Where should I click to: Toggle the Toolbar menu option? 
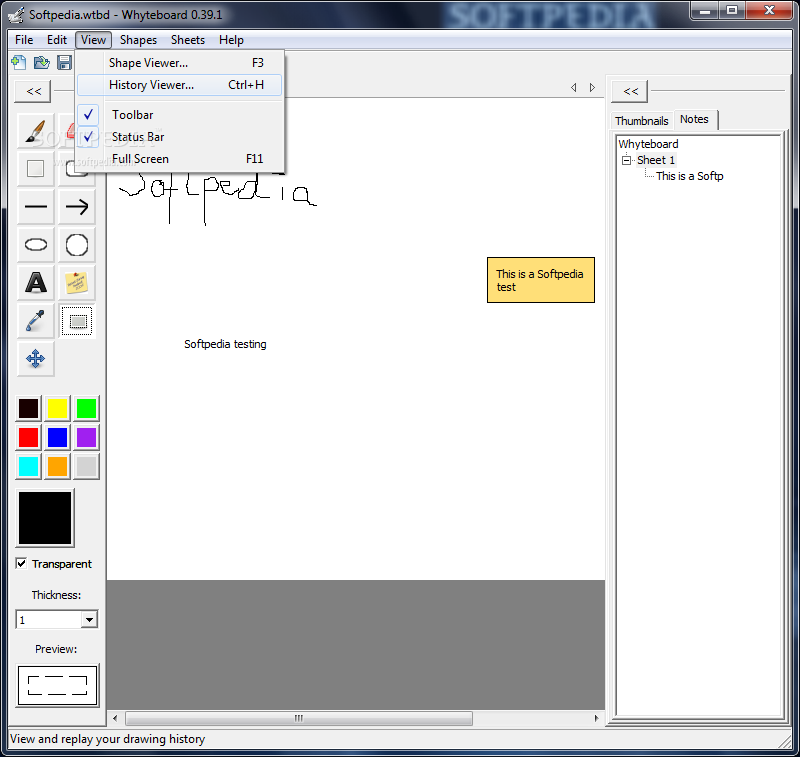[x=180, y=115]
